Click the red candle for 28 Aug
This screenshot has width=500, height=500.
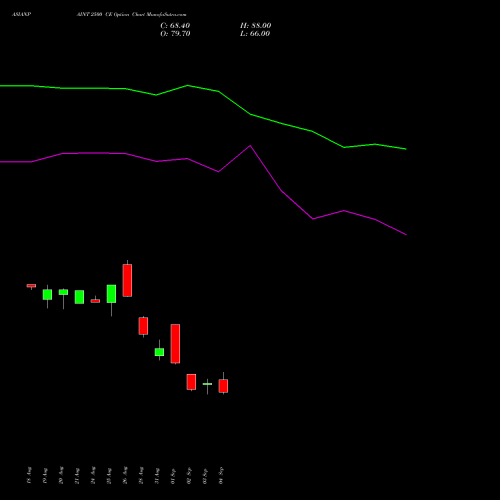[143, 326]
